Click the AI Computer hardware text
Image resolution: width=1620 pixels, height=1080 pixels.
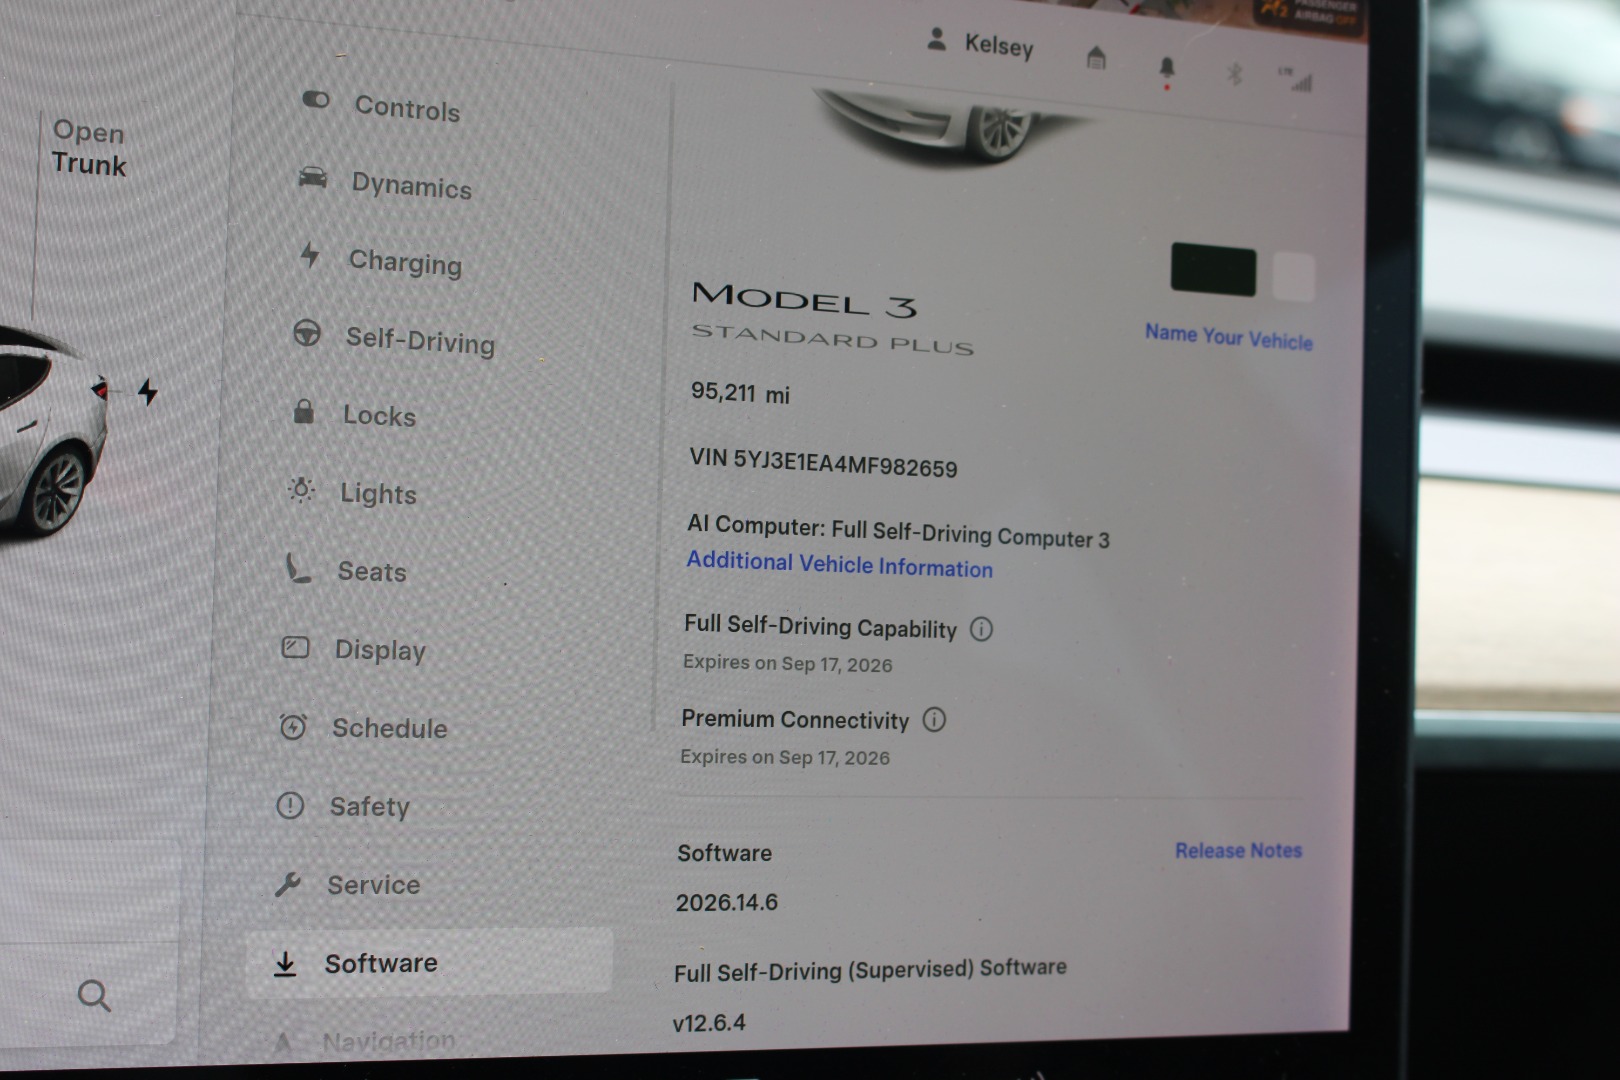[x=898, y=532]
